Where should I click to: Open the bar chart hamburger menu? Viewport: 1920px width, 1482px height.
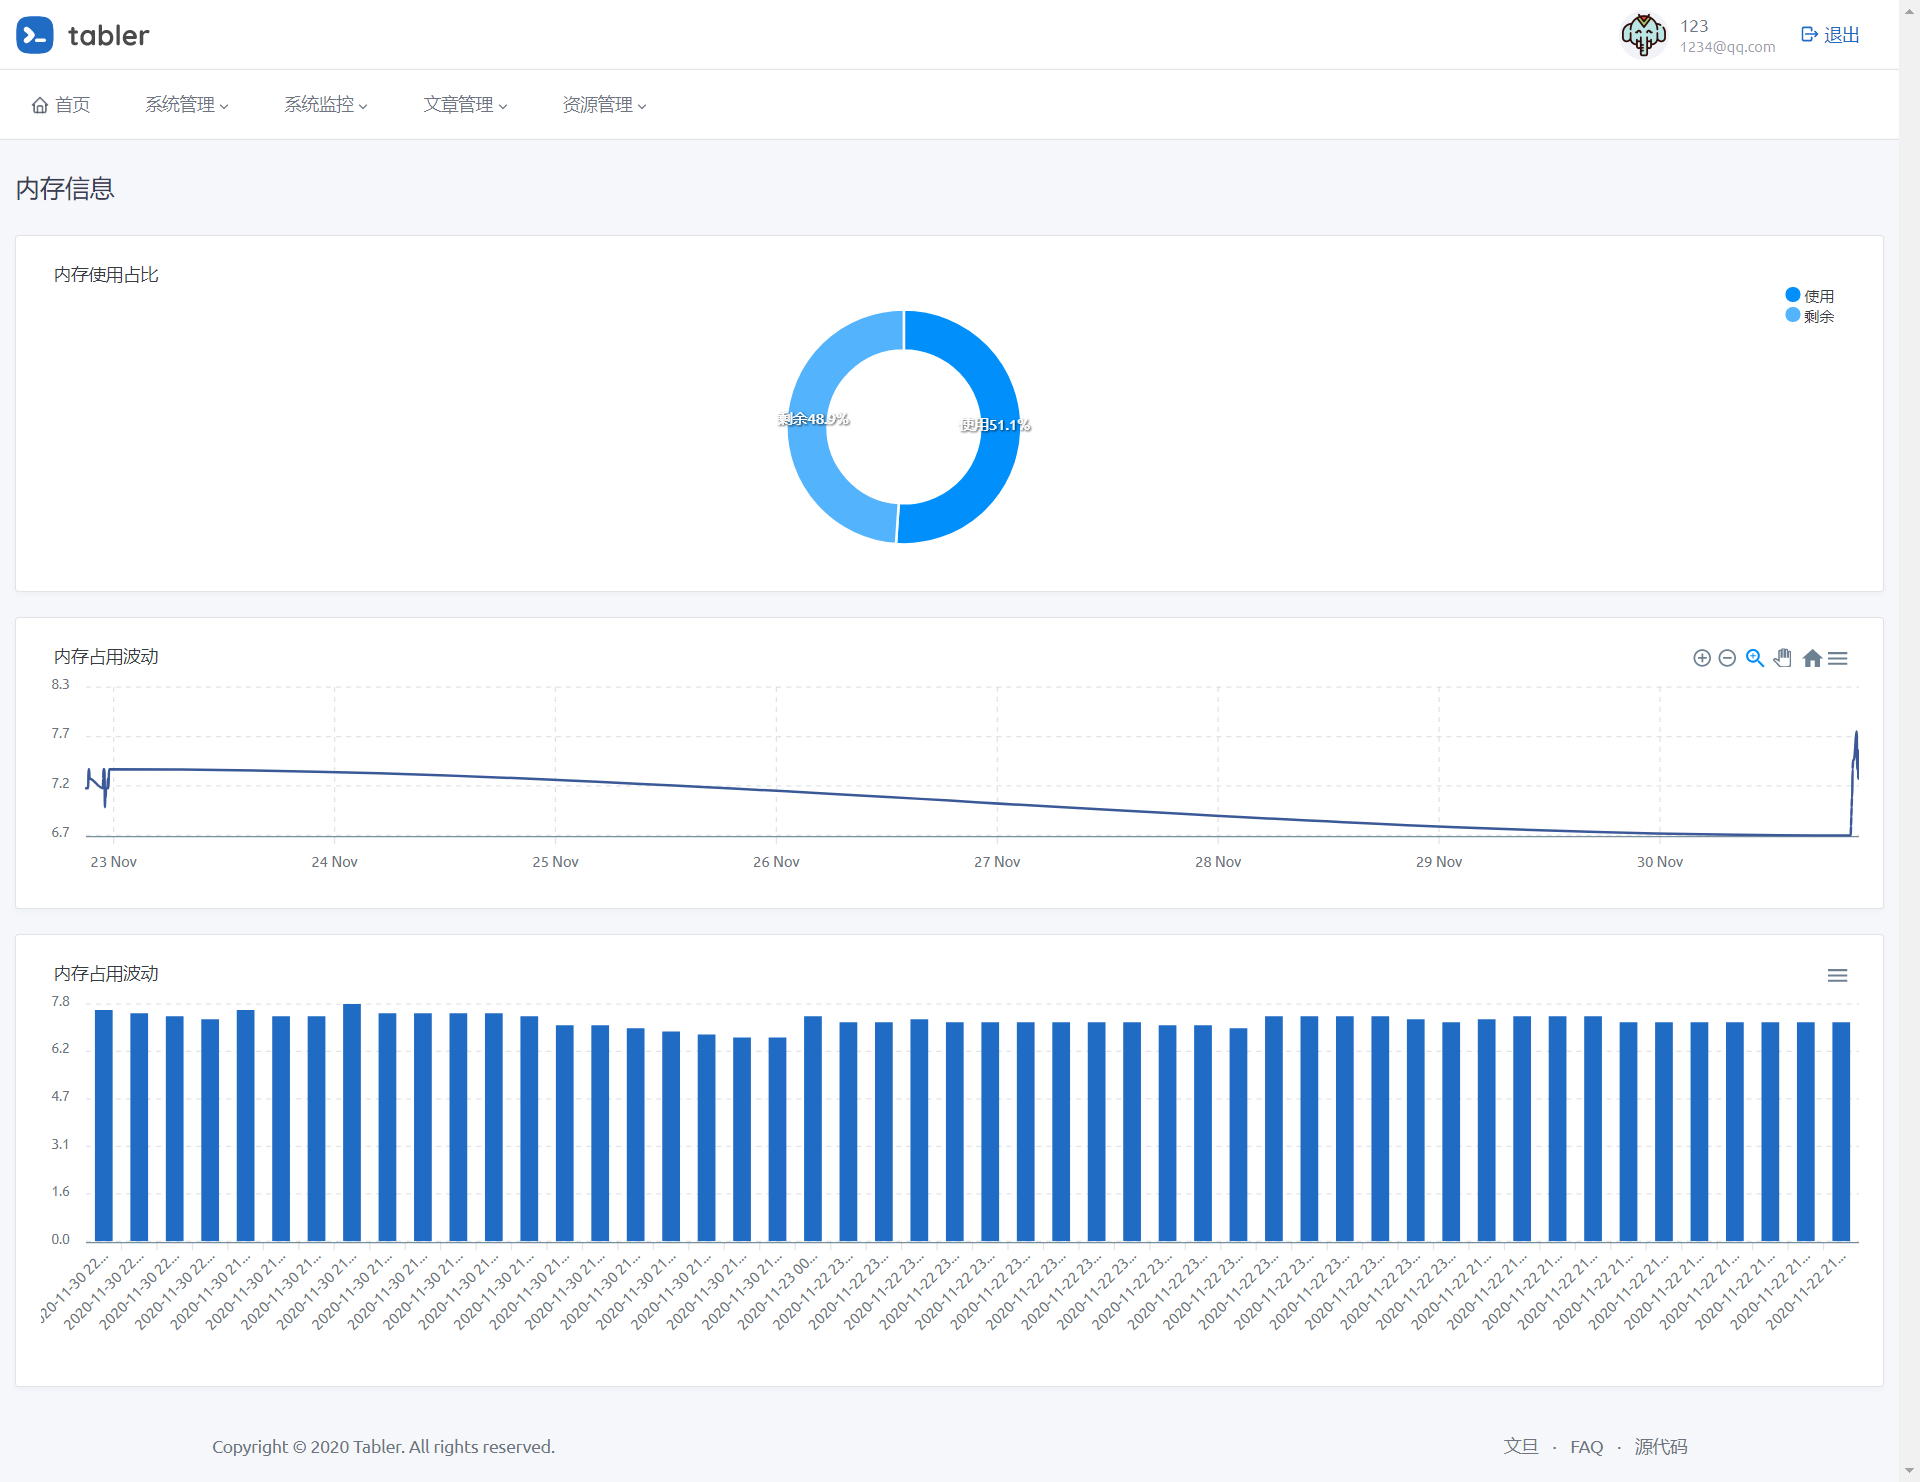coord(1838,975)
